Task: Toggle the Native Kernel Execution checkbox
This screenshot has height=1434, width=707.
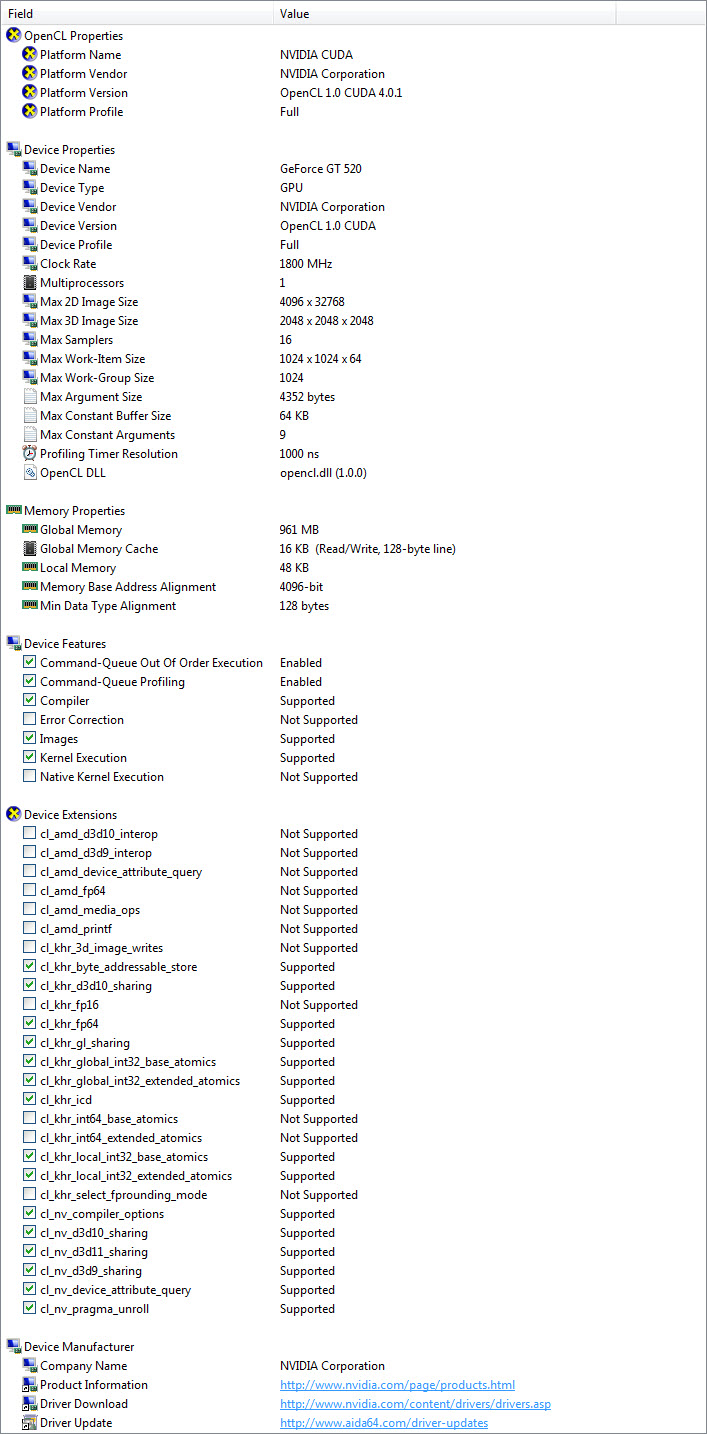Action: (x=30, y=777)
